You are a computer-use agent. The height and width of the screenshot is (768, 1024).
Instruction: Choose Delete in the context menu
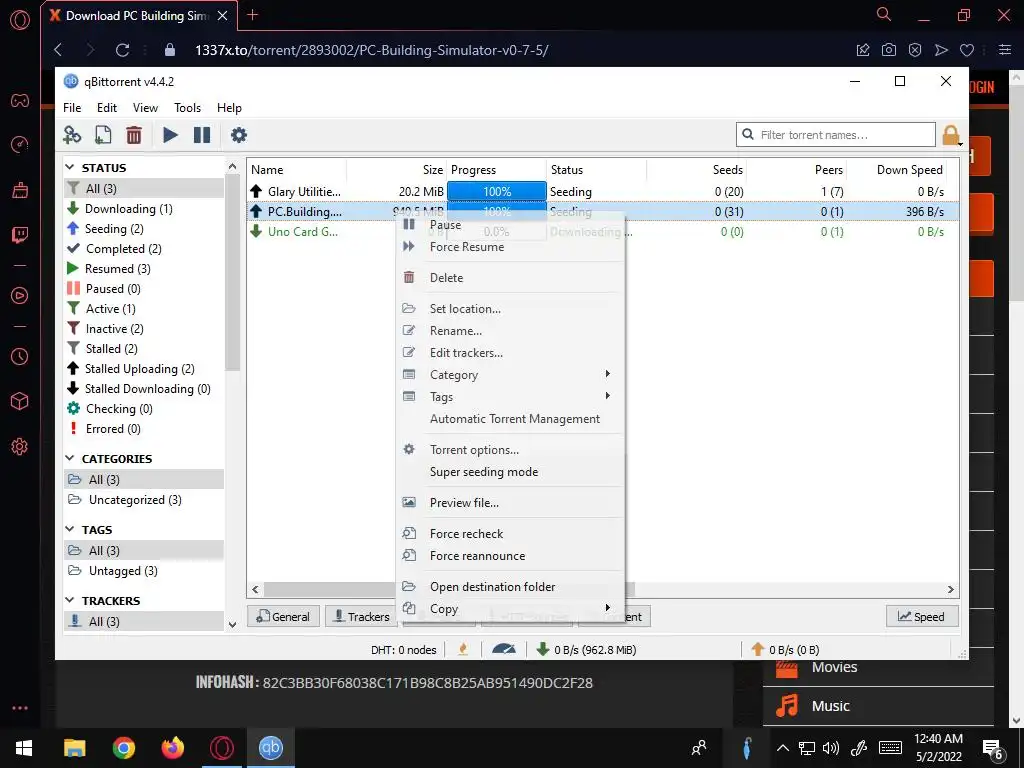pyautogui.click(x=509, y=278)
